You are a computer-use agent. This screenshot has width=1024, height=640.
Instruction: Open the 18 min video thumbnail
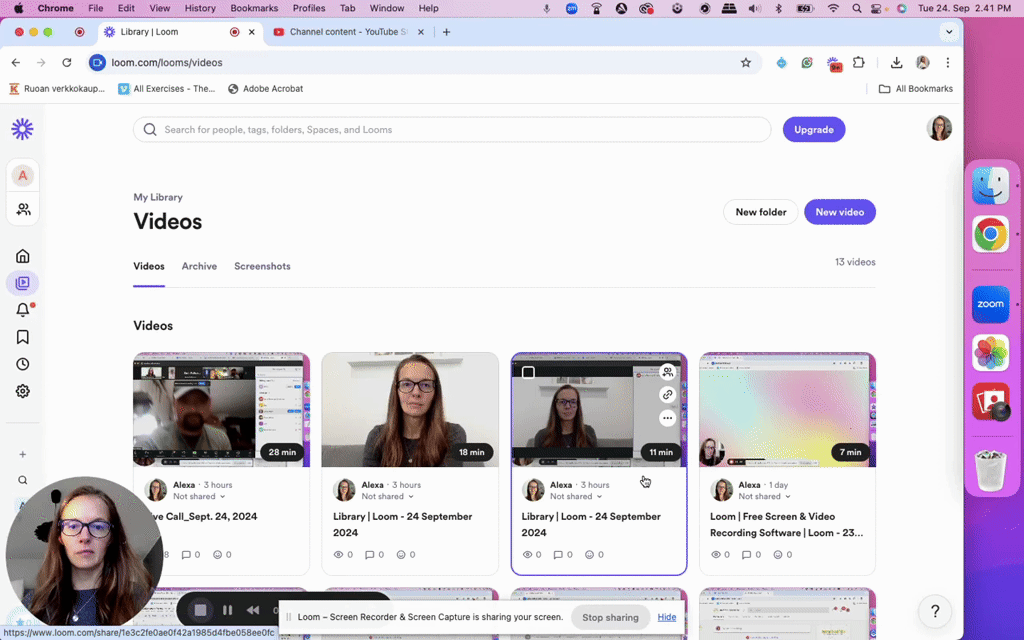pyautogui.click(x=410, y=410)
